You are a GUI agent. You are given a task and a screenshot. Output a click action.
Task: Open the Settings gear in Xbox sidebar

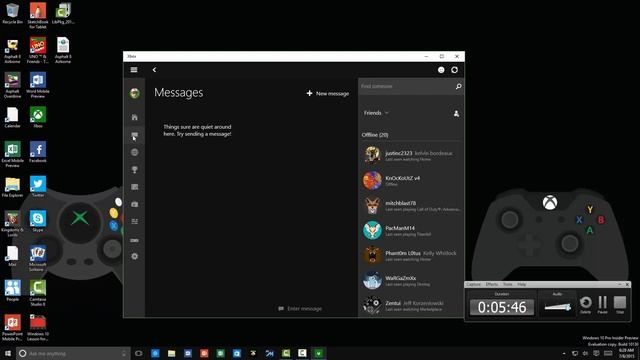point(135,256)
